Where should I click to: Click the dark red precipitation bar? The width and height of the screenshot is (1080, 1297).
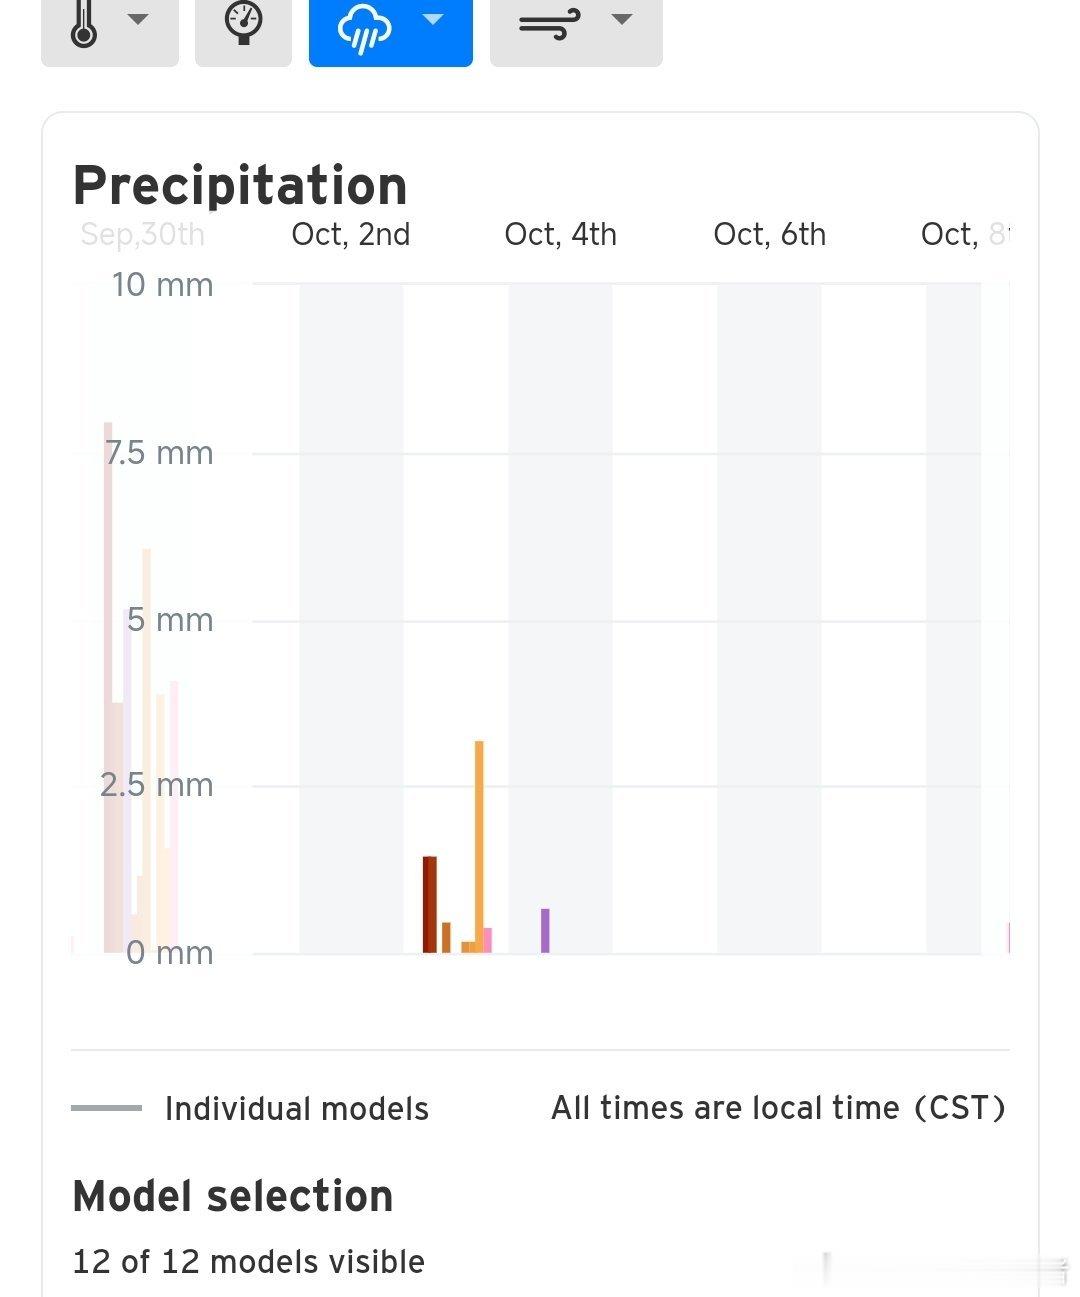(x=430, y=904)
